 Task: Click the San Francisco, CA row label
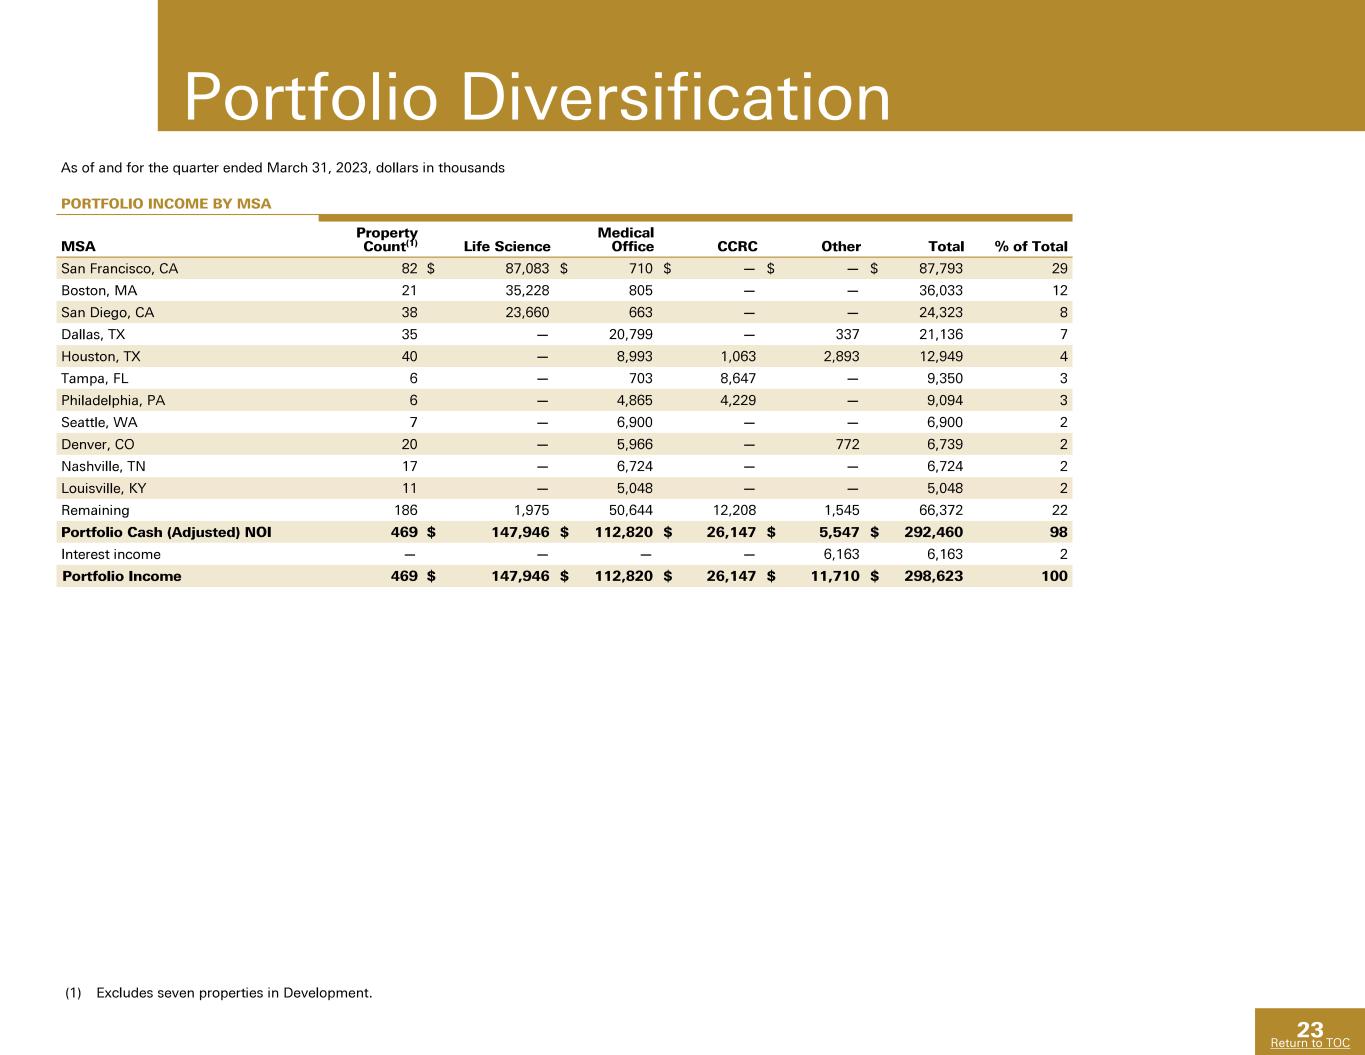[119, 268]
